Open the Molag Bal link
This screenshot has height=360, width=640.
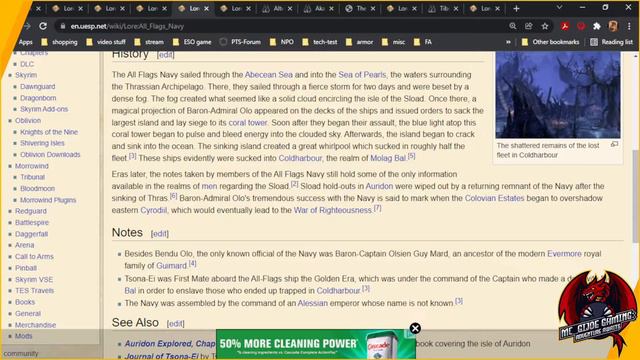[x=388, y=158]
